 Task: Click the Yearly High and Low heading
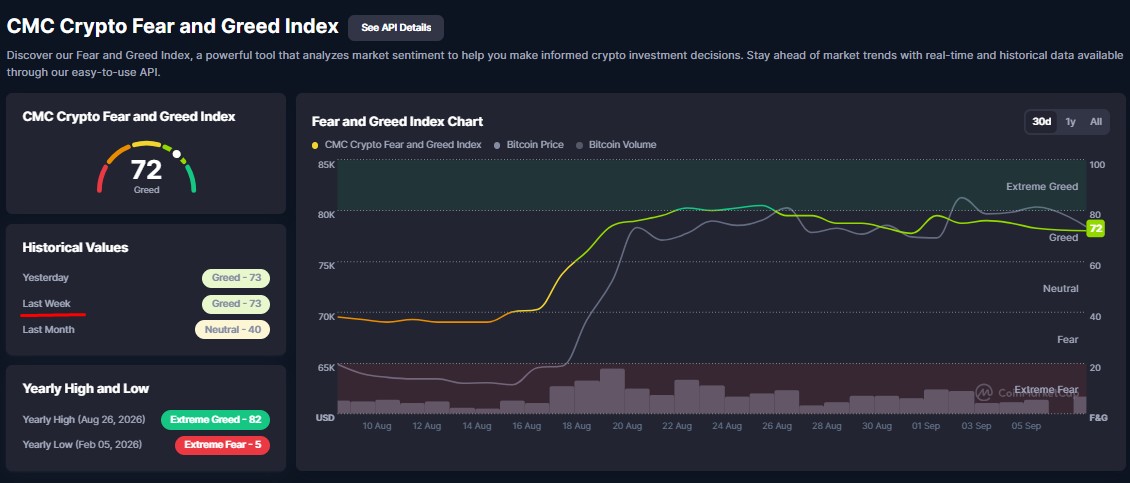[x=86, y=389]
